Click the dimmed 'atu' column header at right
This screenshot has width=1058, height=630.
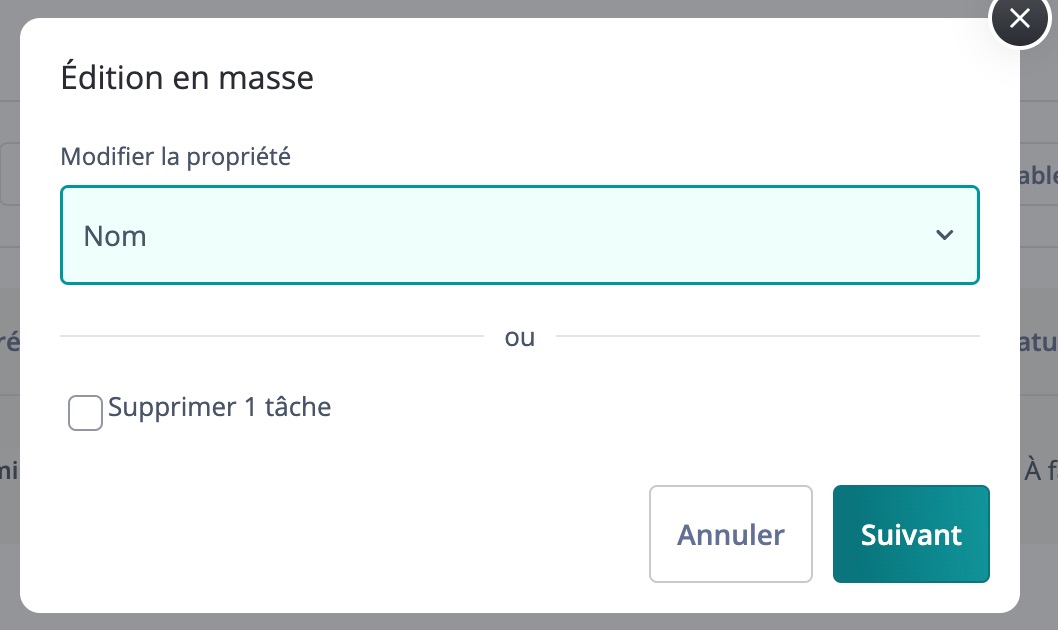tap(1038, 343)
